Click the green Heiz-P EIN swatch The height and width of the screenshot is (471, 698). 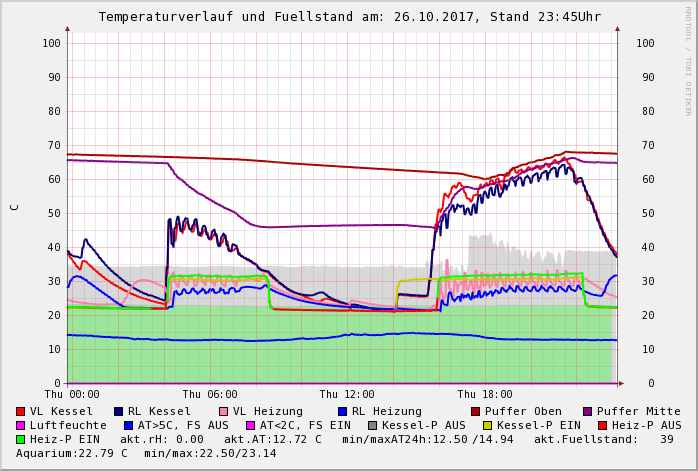(21, 439)
